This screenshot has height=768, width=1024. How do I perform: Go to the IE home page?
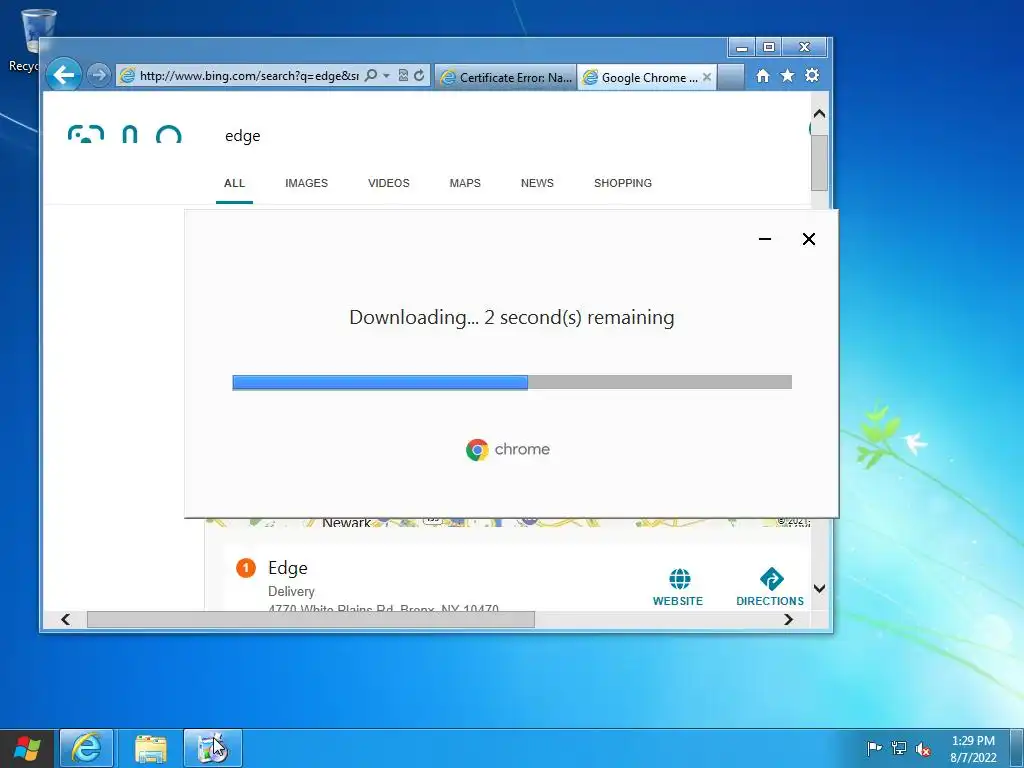point(762,76)
